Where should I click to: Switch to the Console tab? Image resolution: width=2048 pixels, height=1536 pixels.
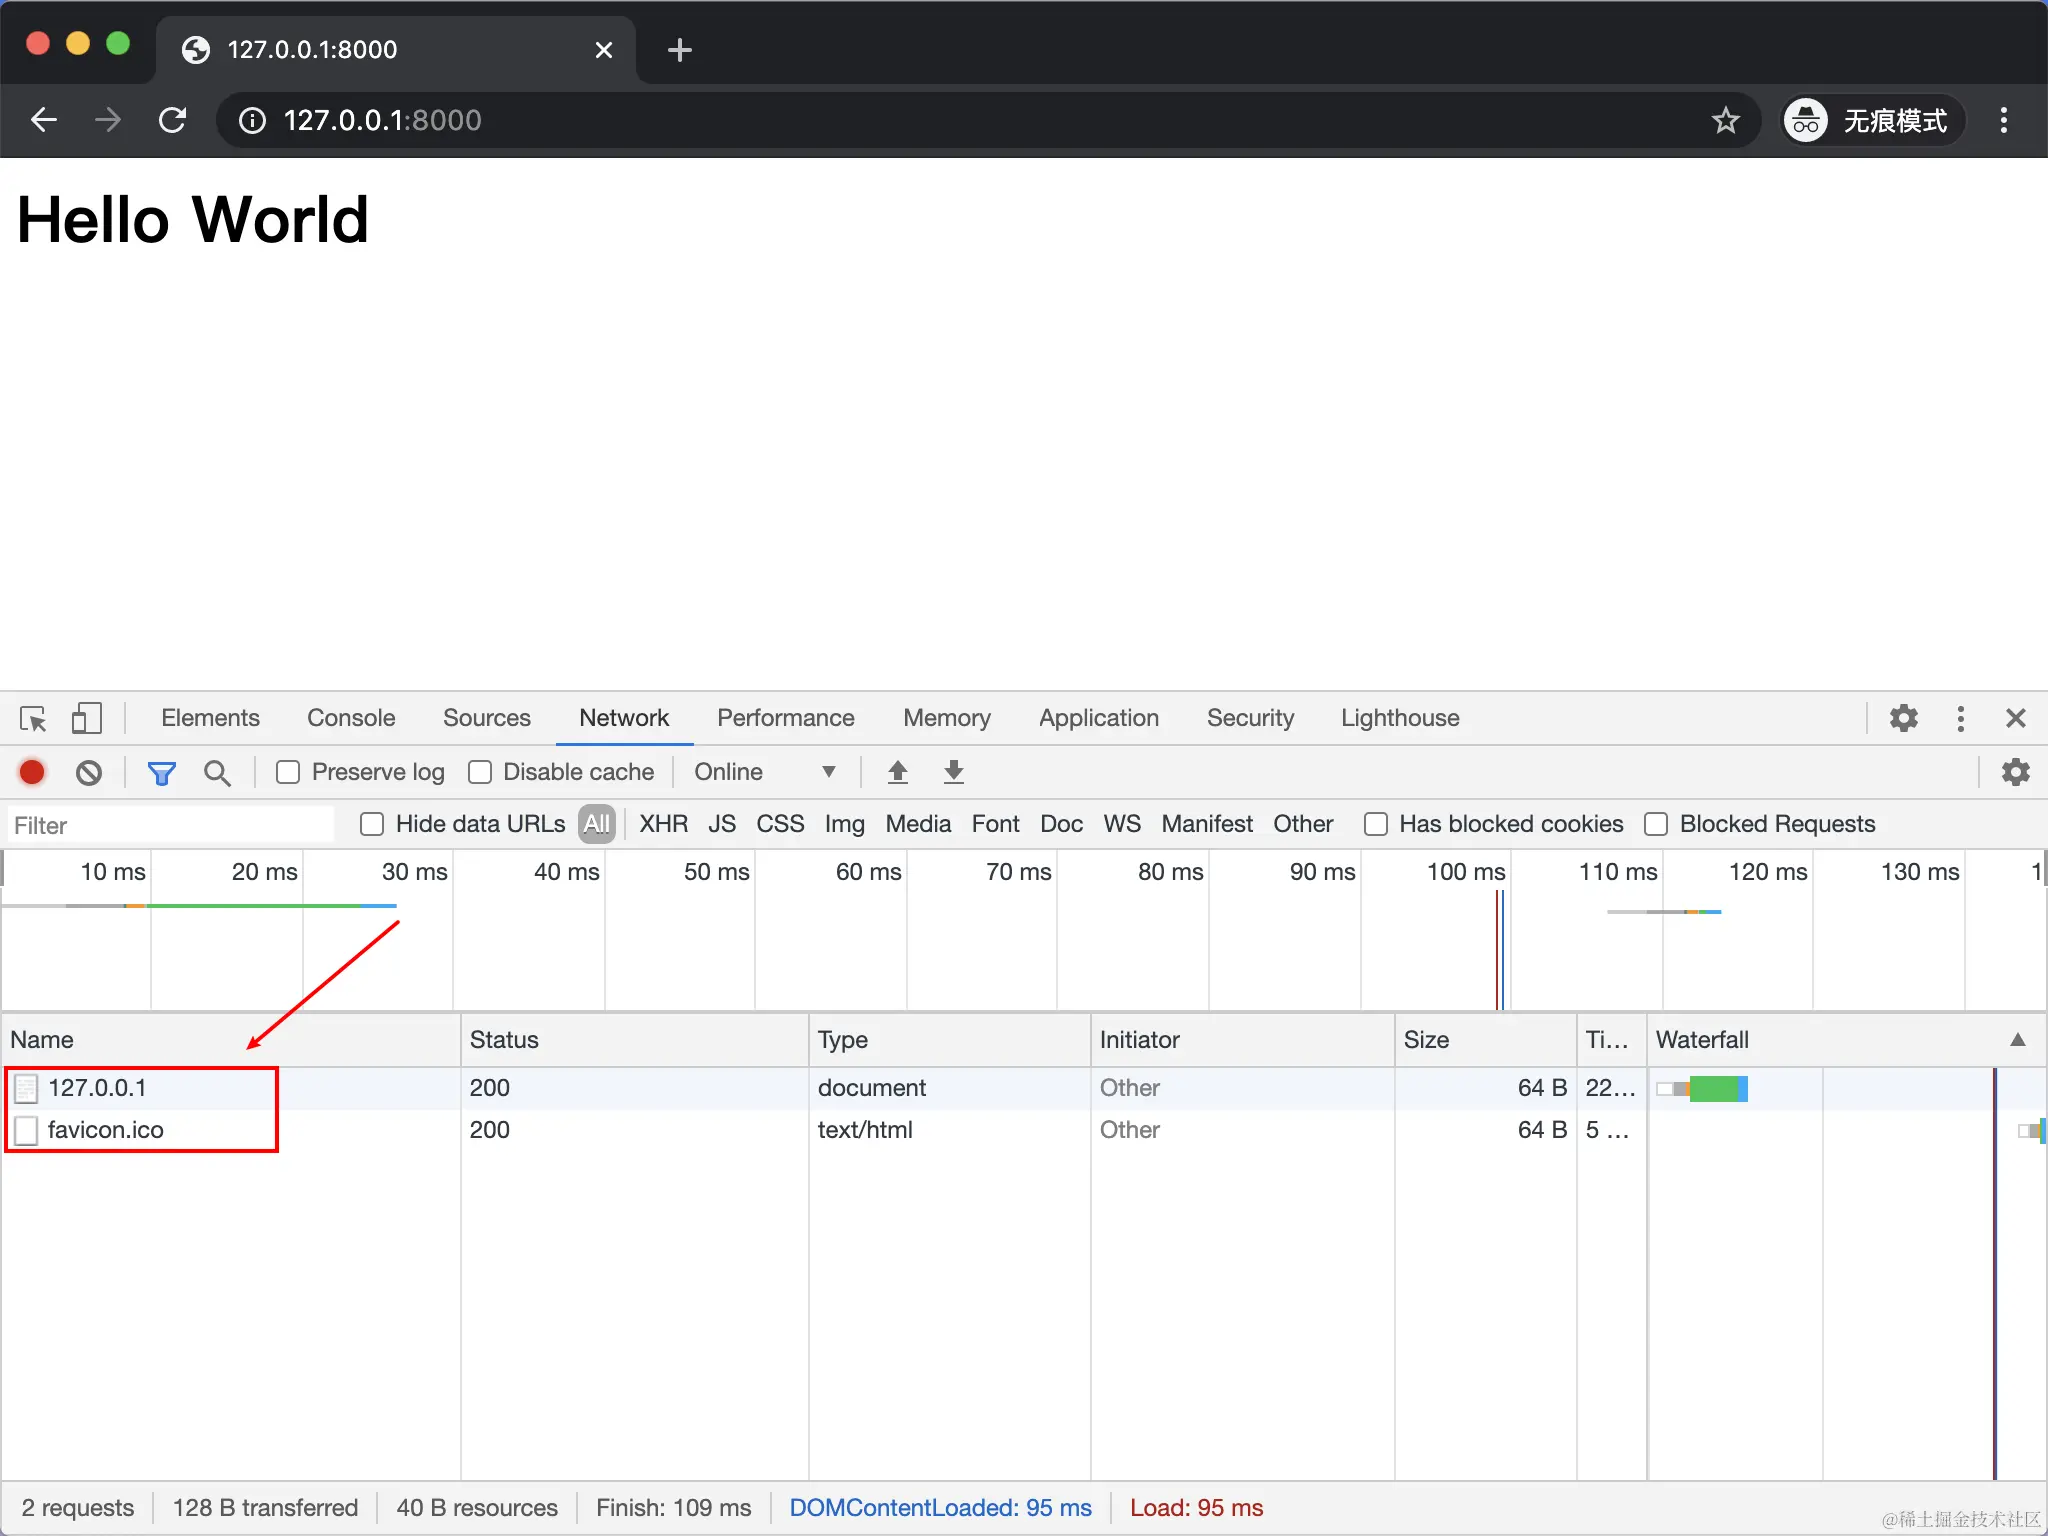(351, 718)
